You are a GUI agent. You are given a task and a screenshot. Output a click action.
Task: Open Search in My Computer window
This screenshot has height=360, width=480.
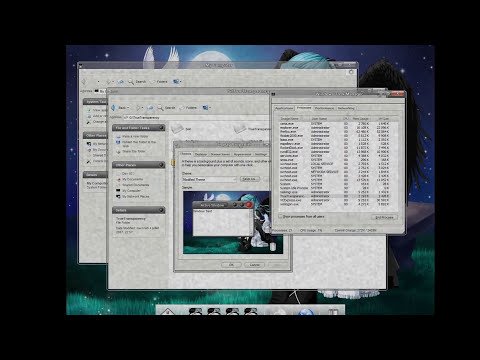click(137, 81)
